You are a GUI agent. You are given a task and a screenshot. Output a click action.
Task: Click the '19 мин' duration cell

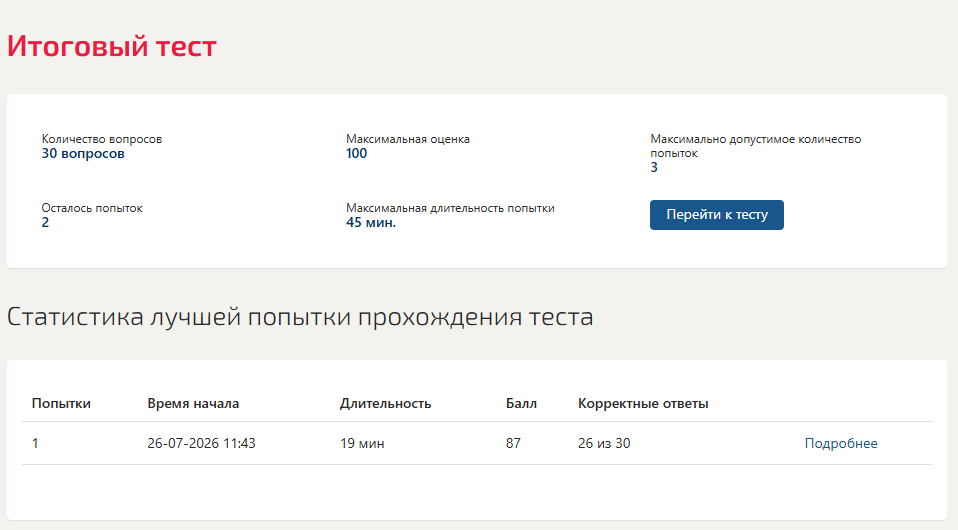pyautogui.click(x=362, y=443)
